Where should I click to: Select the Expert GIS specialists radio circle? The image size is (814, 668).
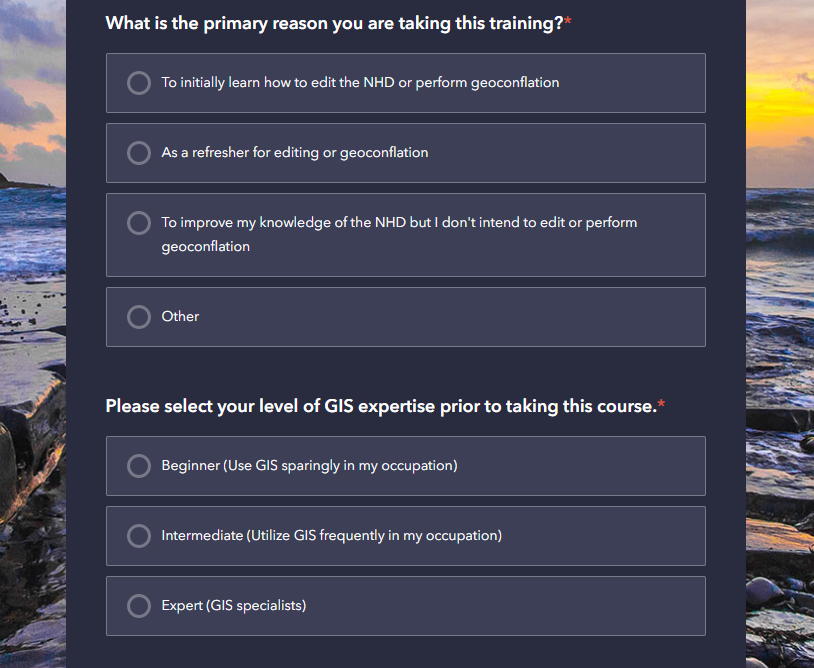[139, 606]
